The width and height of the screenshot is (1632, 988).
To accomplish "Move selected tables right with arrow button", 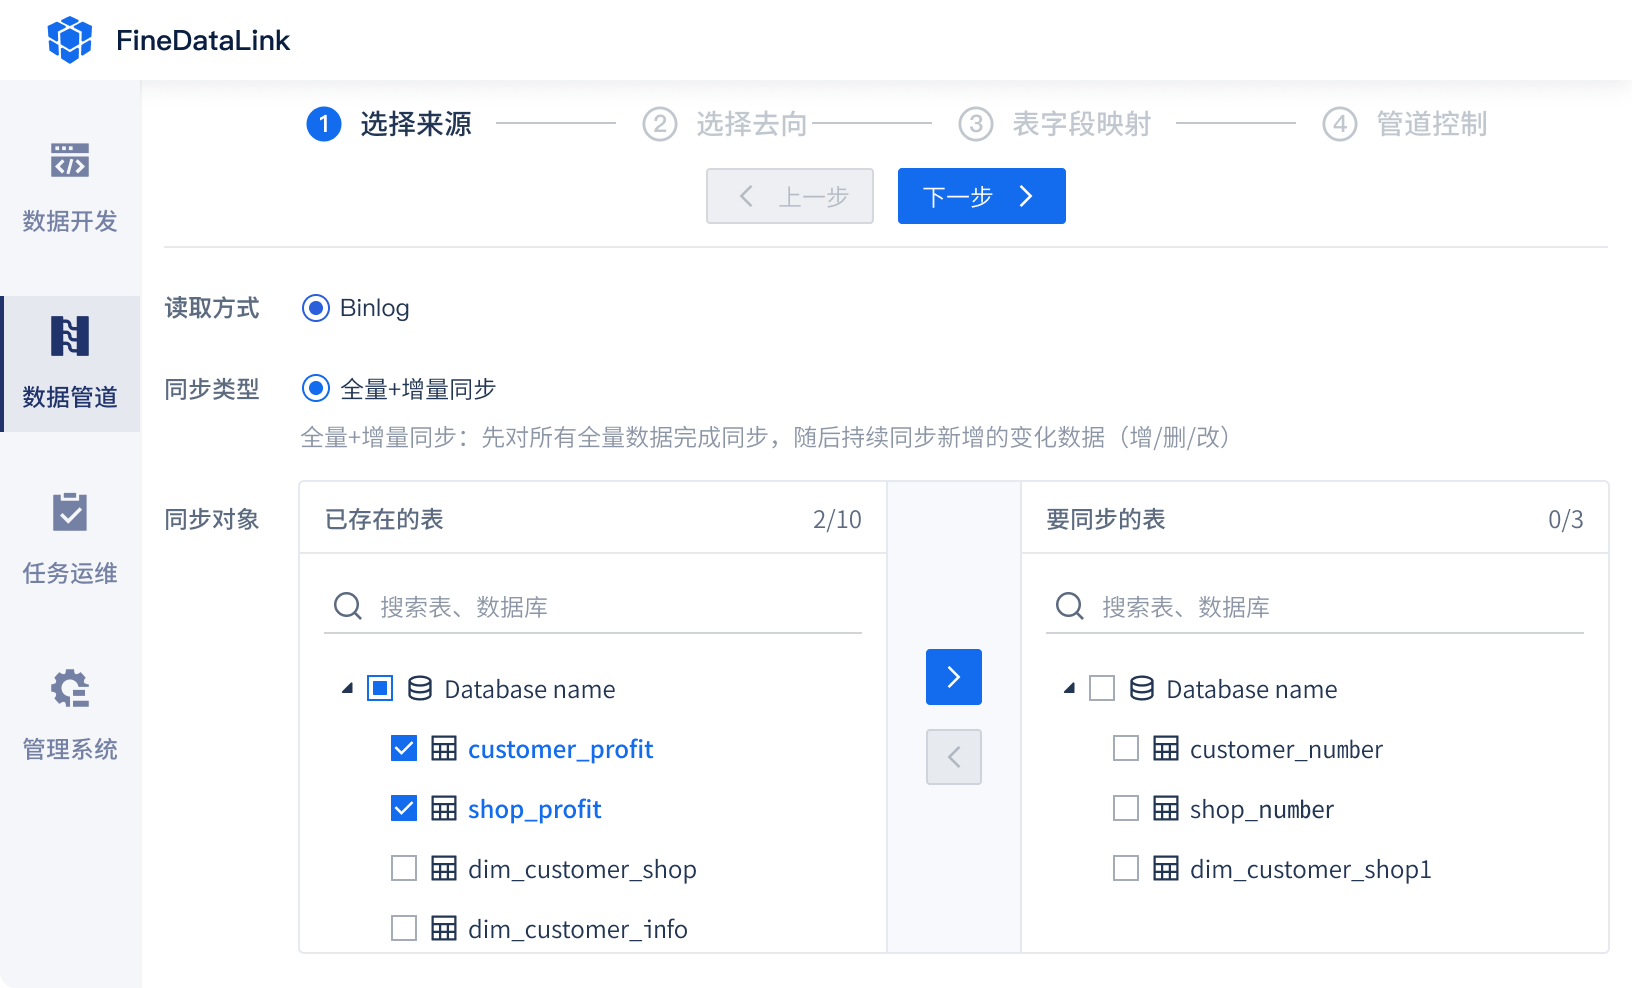I will (x=954, y=677).
